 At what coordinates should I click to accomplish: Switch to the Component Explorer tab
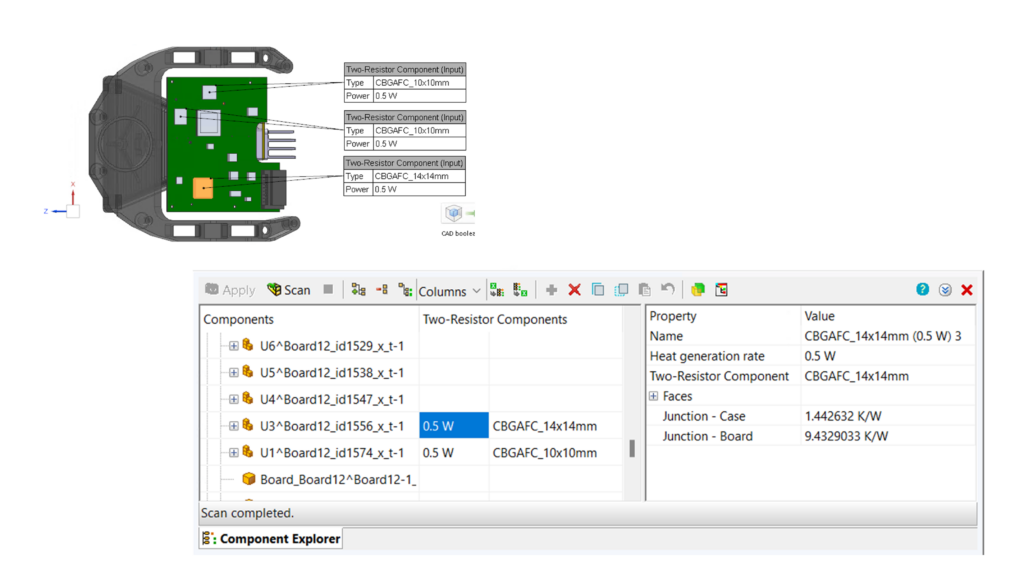[x=271, y=539]
